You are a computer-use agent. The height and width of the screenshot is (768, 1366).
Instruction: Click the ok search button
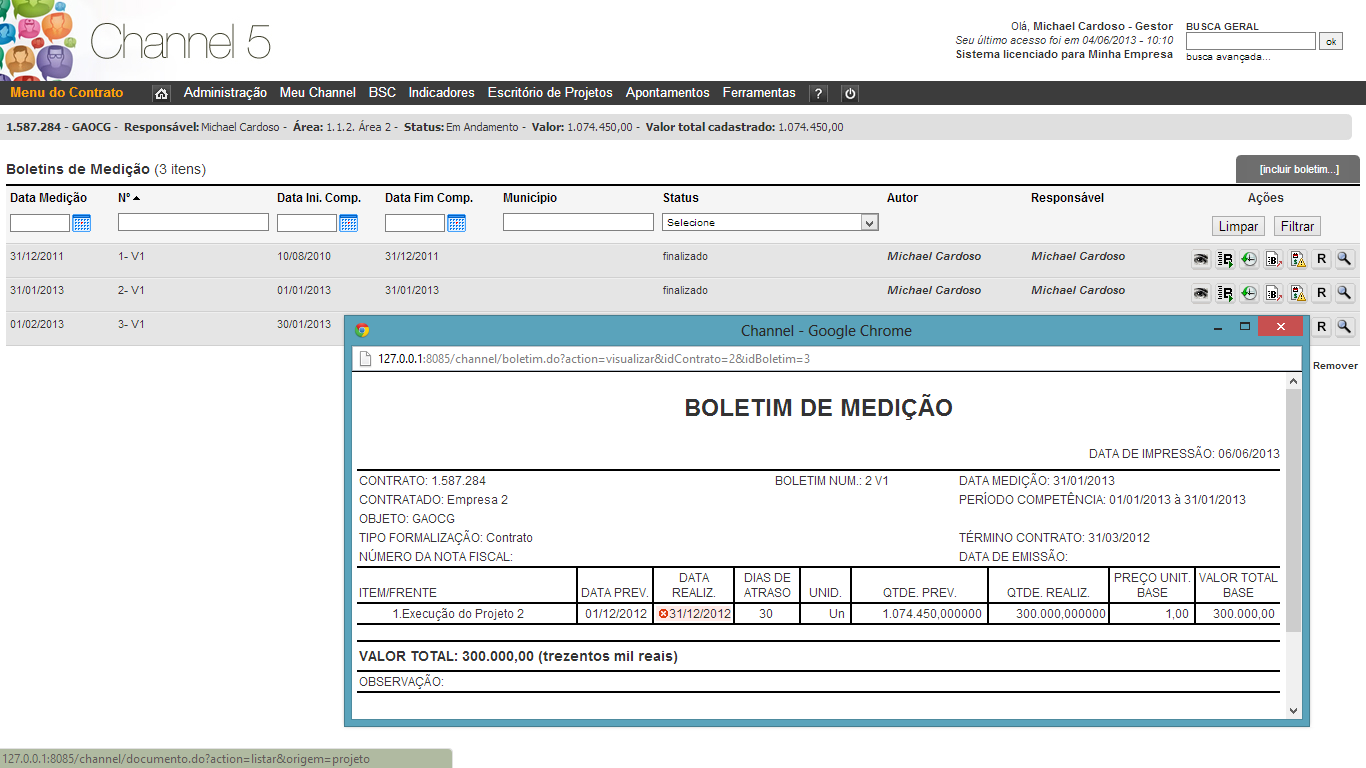[x=1331, y=41]
